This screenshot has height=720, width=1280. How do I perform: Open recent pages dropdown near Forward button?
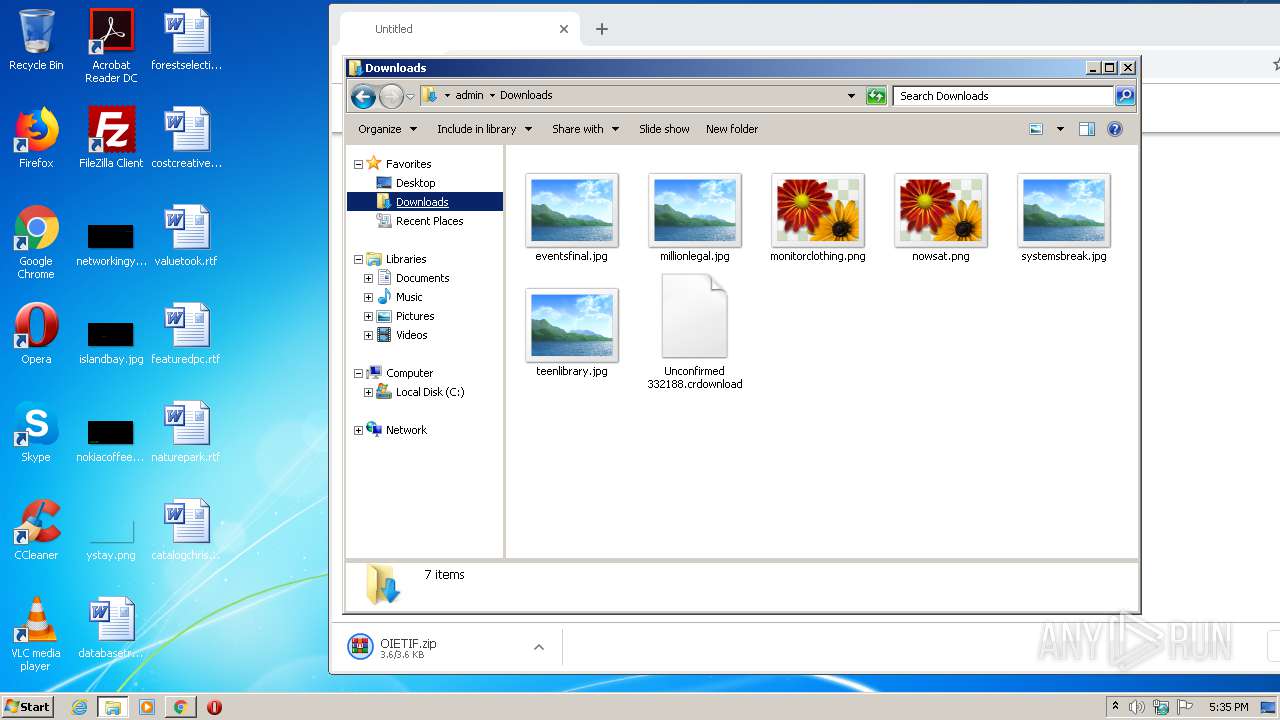410,97
